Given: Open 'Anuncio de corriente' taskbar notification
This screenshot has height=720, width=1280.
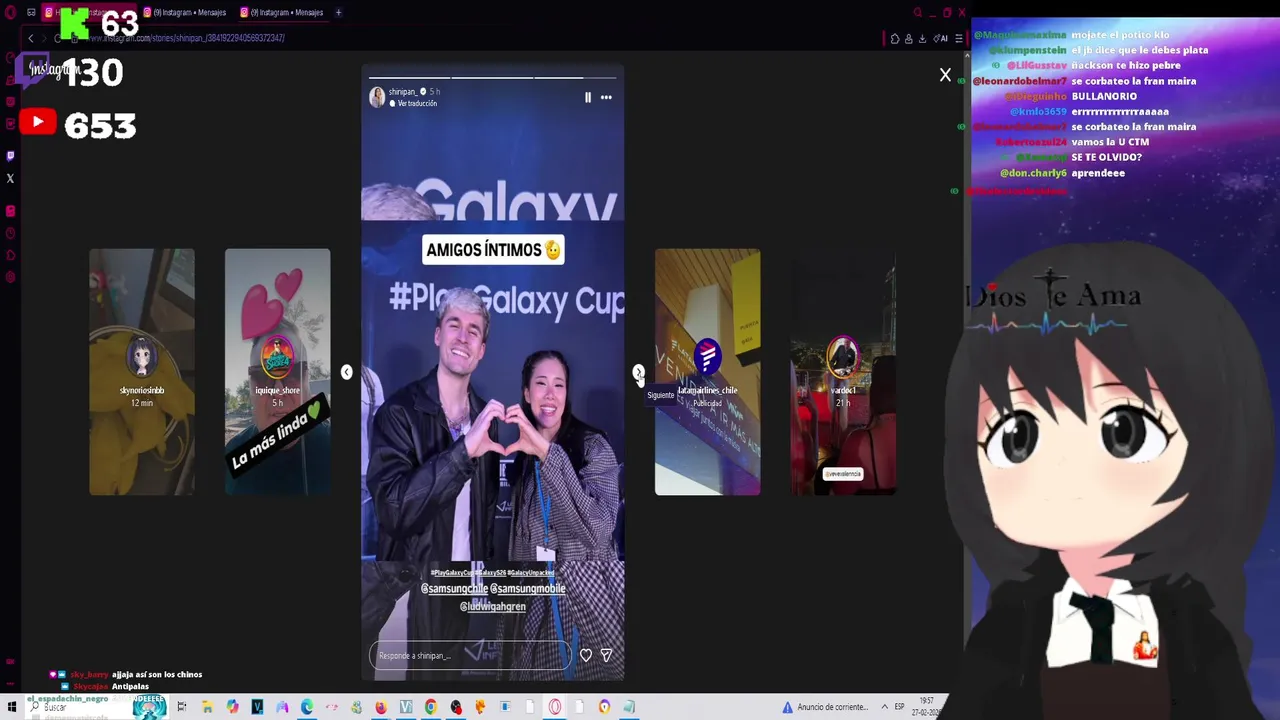Looking at the screenshot, I should click(x=825, y=707).
